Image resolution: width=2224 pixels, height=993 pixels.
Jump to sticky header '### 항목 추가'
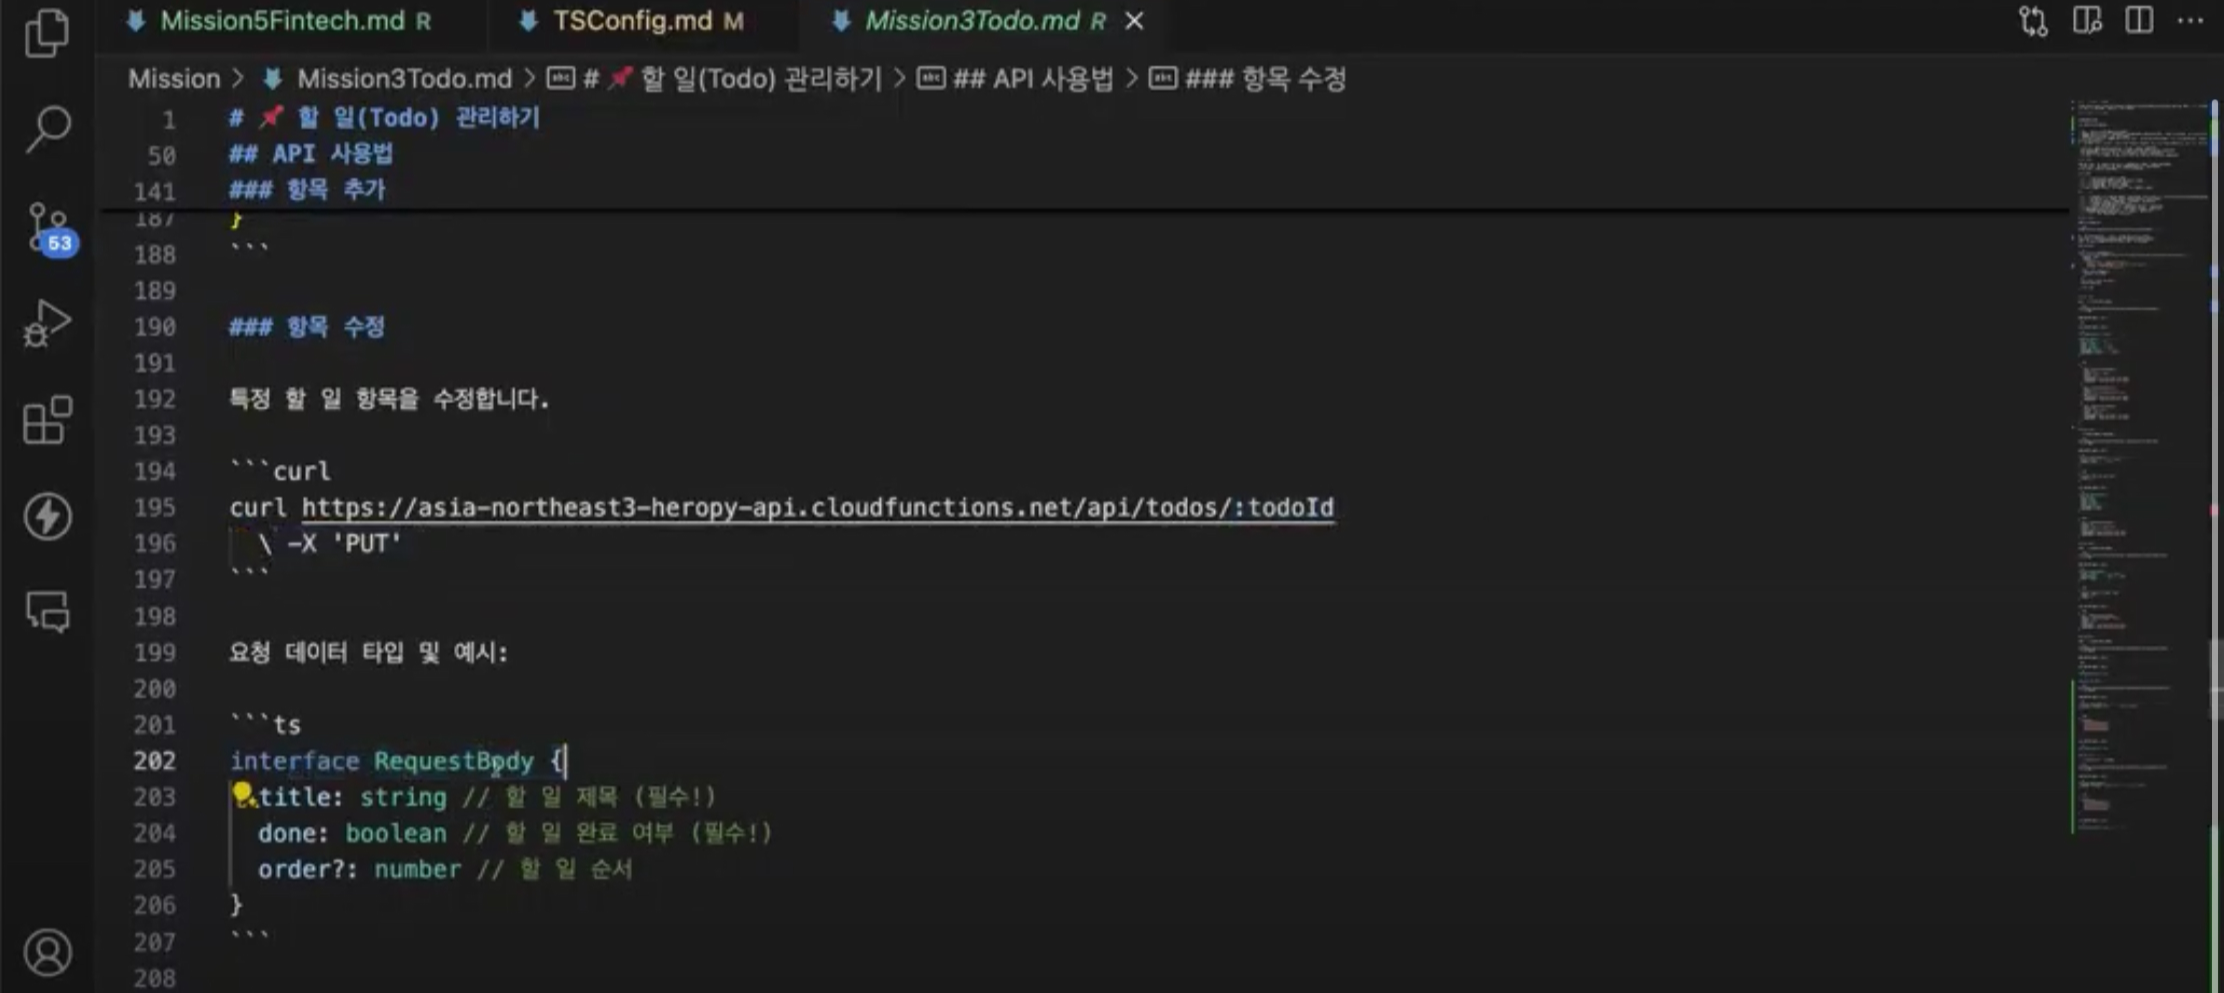pos(307,190)
